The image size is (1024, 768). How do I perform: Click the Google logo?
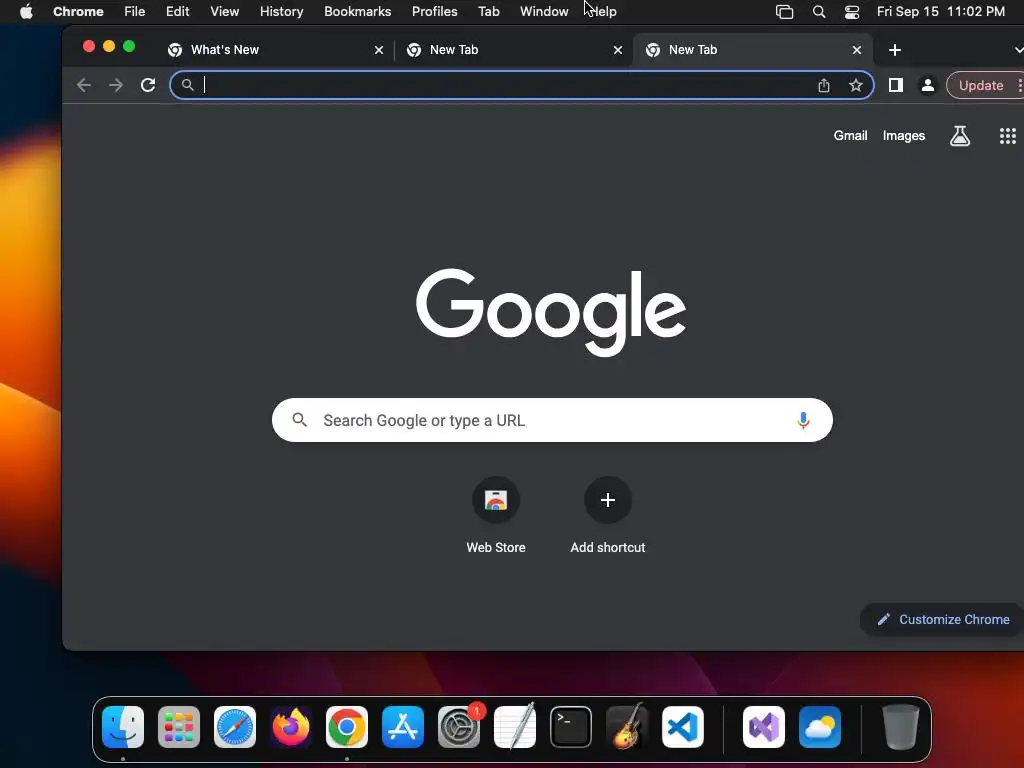[551, 312]
